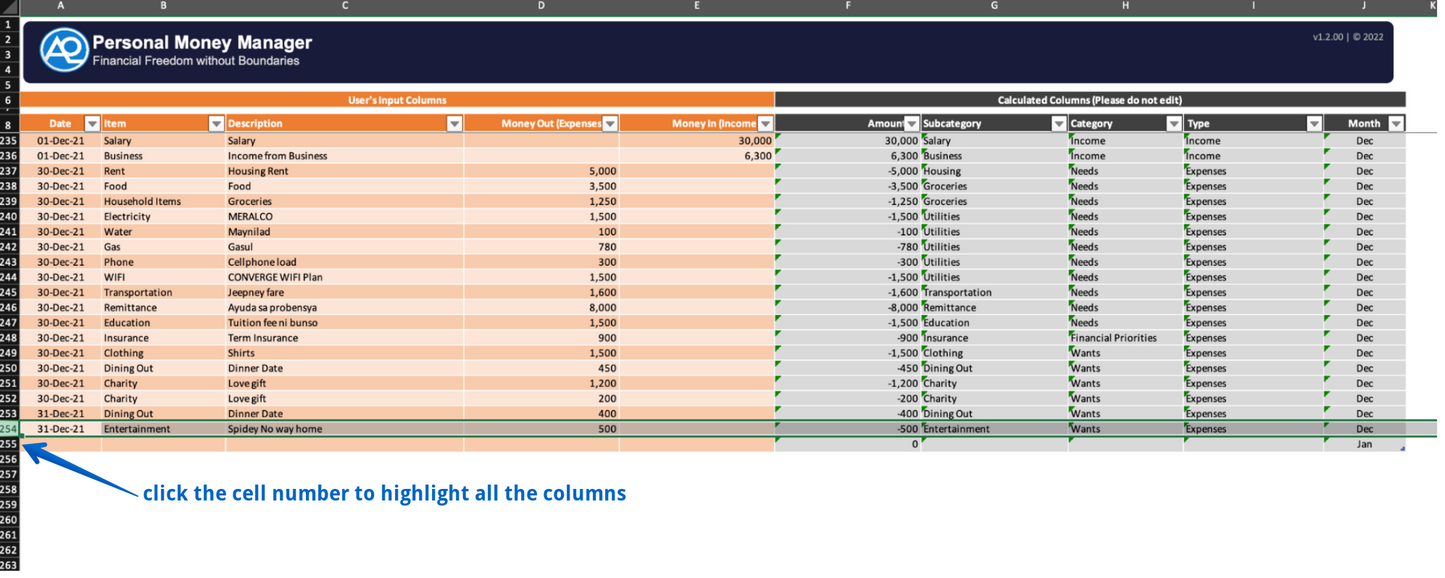1445x578 pixels.
Task: Open Money Out (Expenses) filter arrow
Action: point(610,124)
